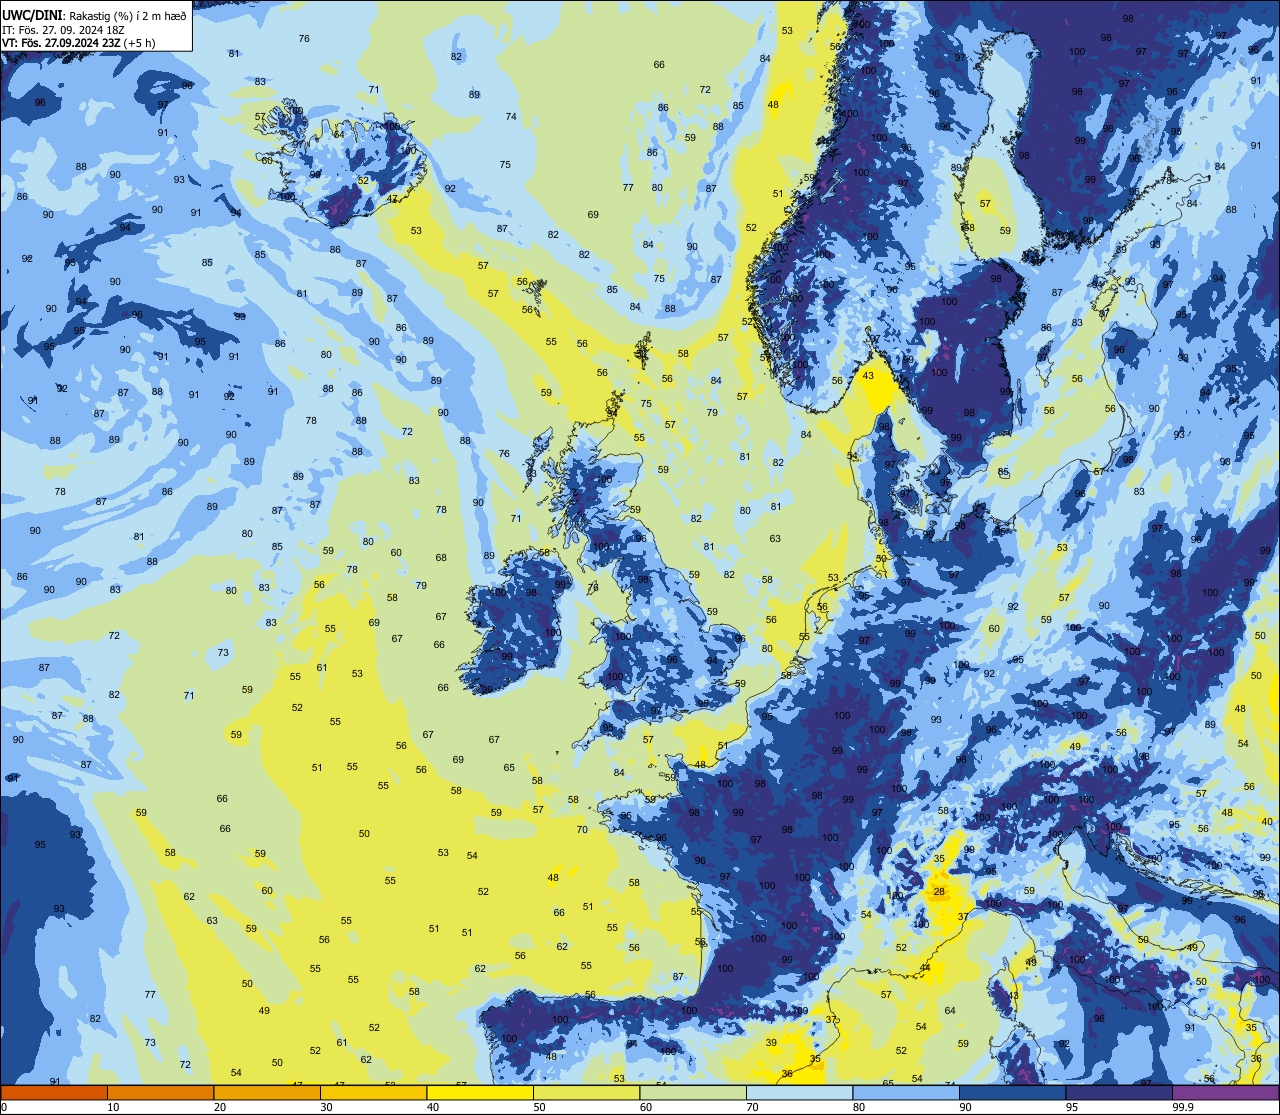This screenshot has width=1280, height=1115.
Task: Click the '50' label under the legend bar
Action: coord(539,1107)
